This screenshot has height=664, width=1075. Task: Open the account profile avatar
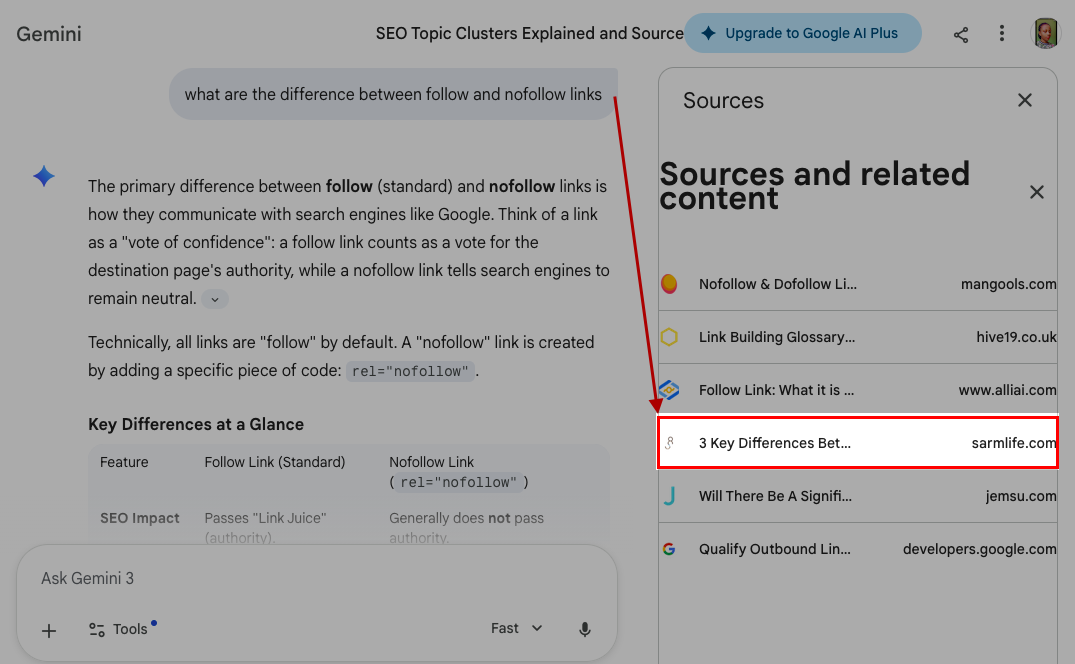(1046, 33)
